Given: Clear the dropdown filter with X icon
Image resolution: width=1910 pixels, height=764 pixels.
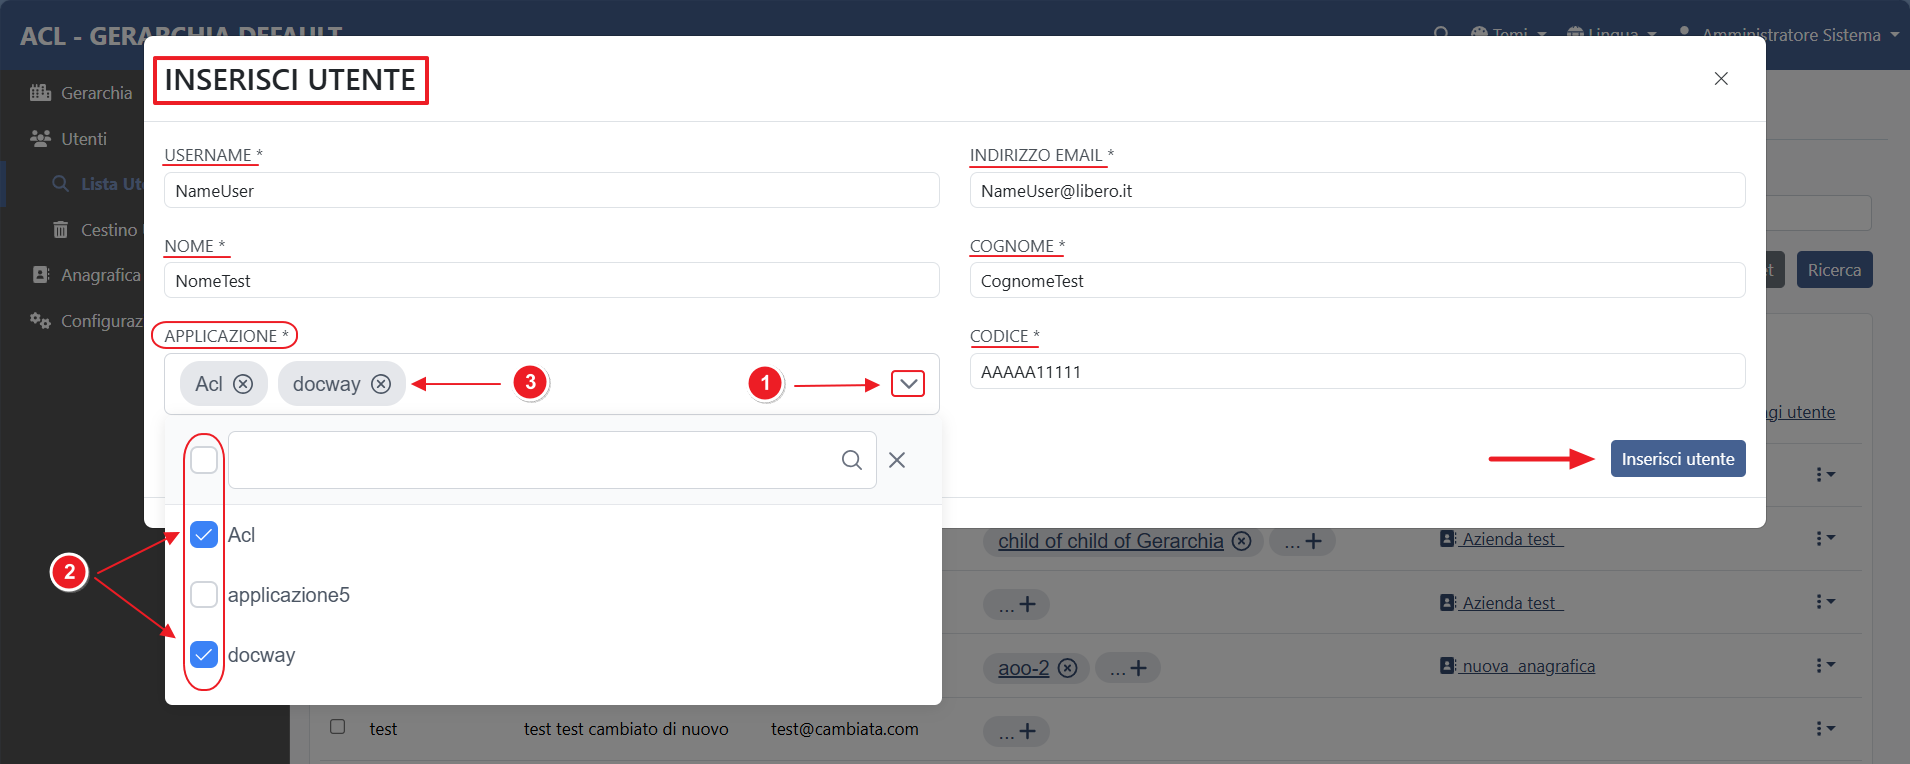Looking at the screenshot, I should 897,460.
